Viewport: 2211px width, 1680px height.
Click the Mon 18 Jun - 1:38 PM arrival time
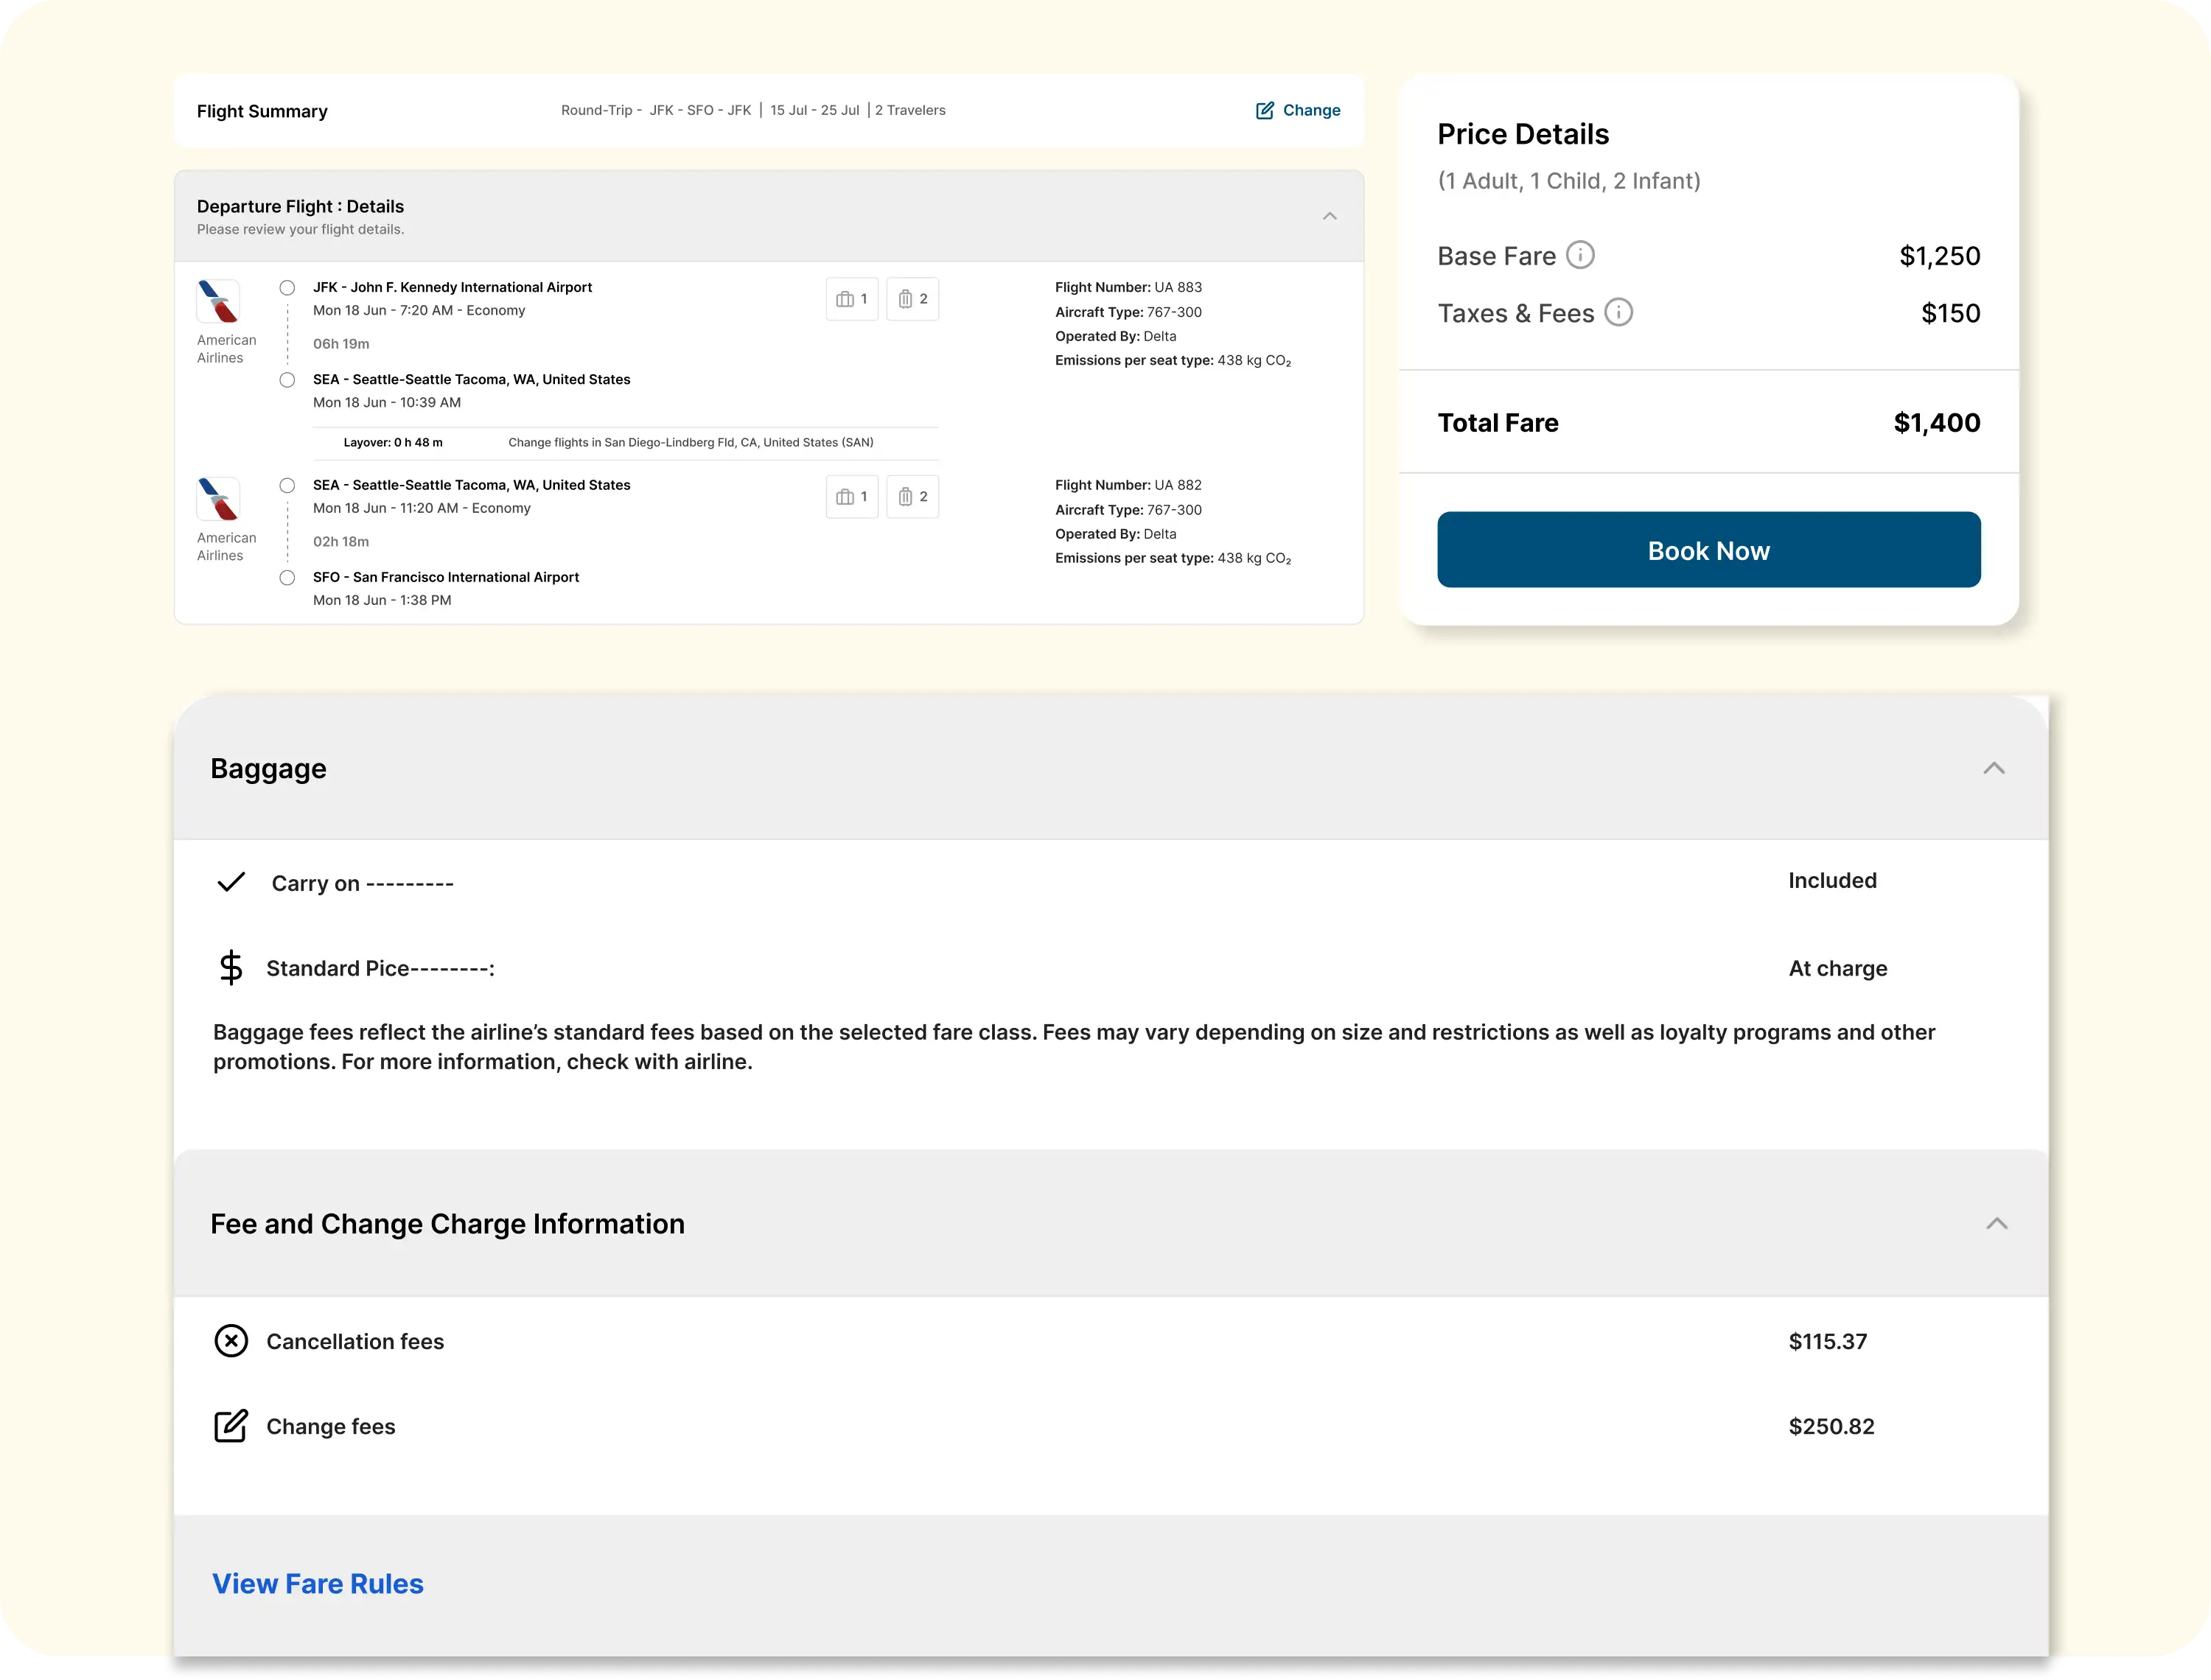pos(382,600)
